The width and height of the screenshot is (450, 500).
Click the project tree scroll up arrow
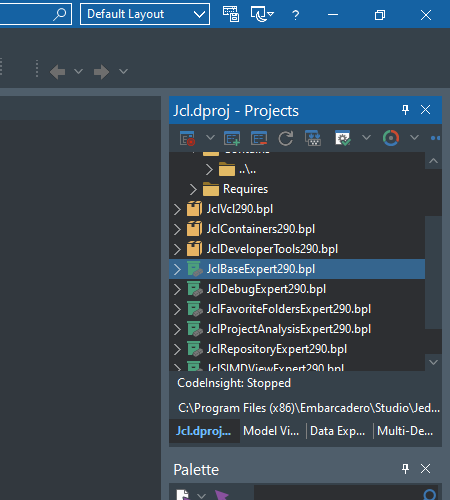coord(433,161)
